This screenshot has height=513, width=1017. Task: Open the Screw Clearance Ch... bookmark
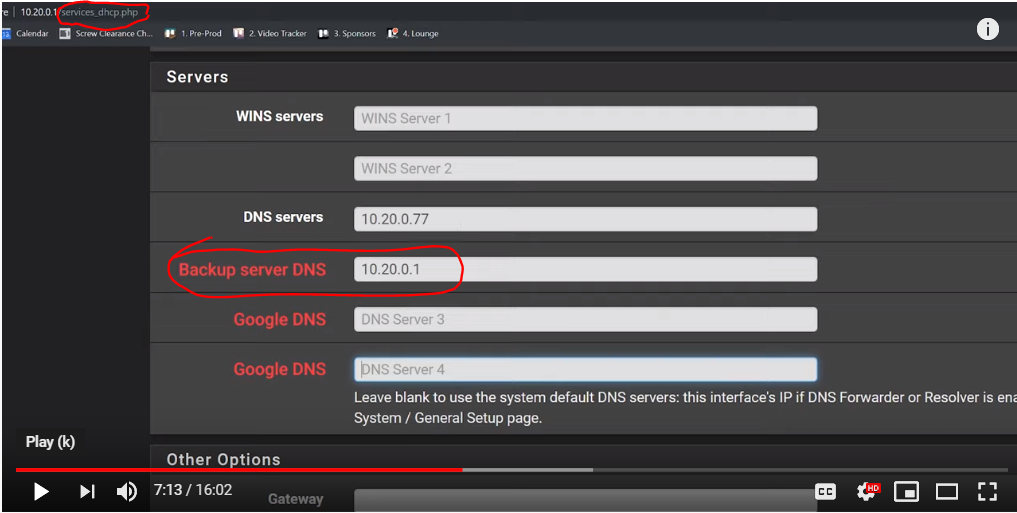106,34
